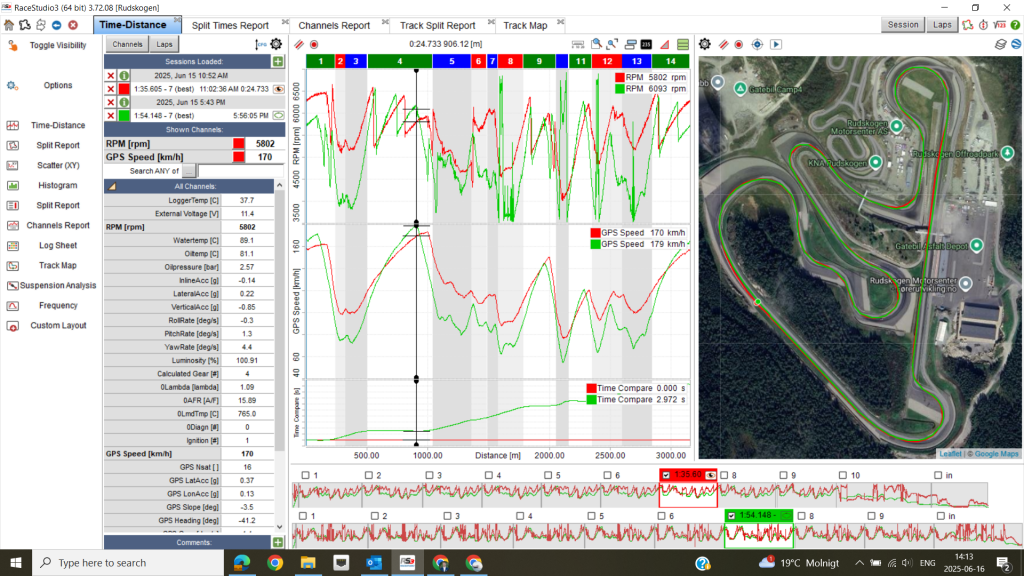
Task: Check lap 3 in the second session strip
Action: 447,516
